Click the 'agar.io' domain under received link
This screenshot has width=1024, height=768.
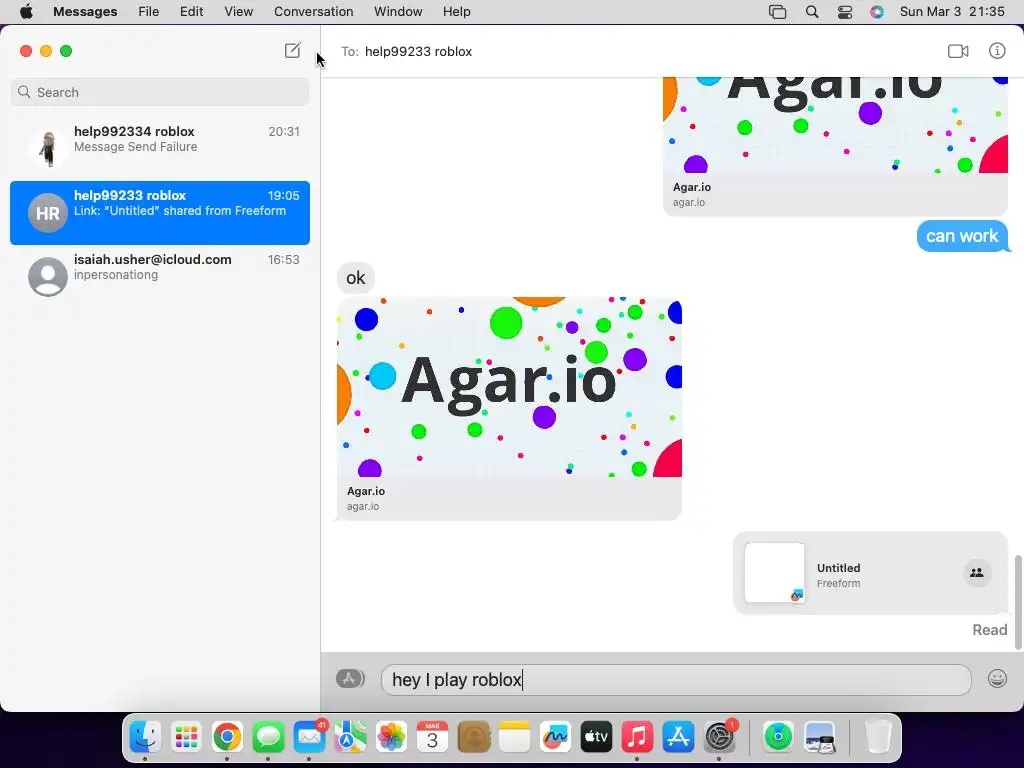tap(362, 506)
